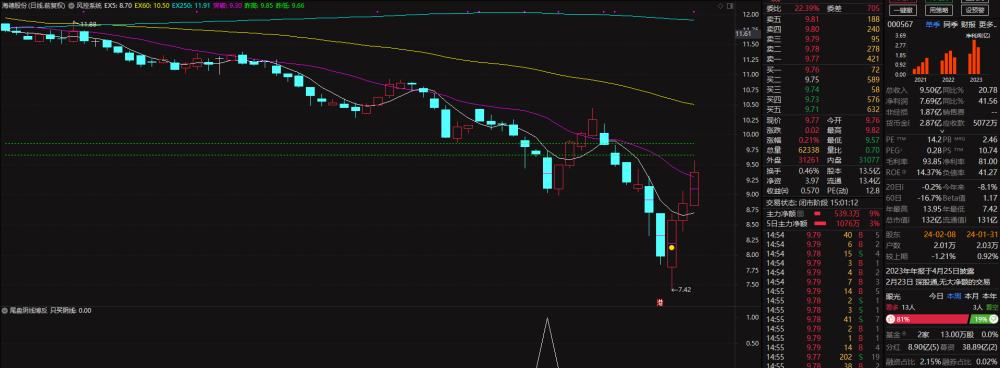Screen dimensions: 1000x368
Task: Select the 本月 period tab
Action: [x=971, y=296]
